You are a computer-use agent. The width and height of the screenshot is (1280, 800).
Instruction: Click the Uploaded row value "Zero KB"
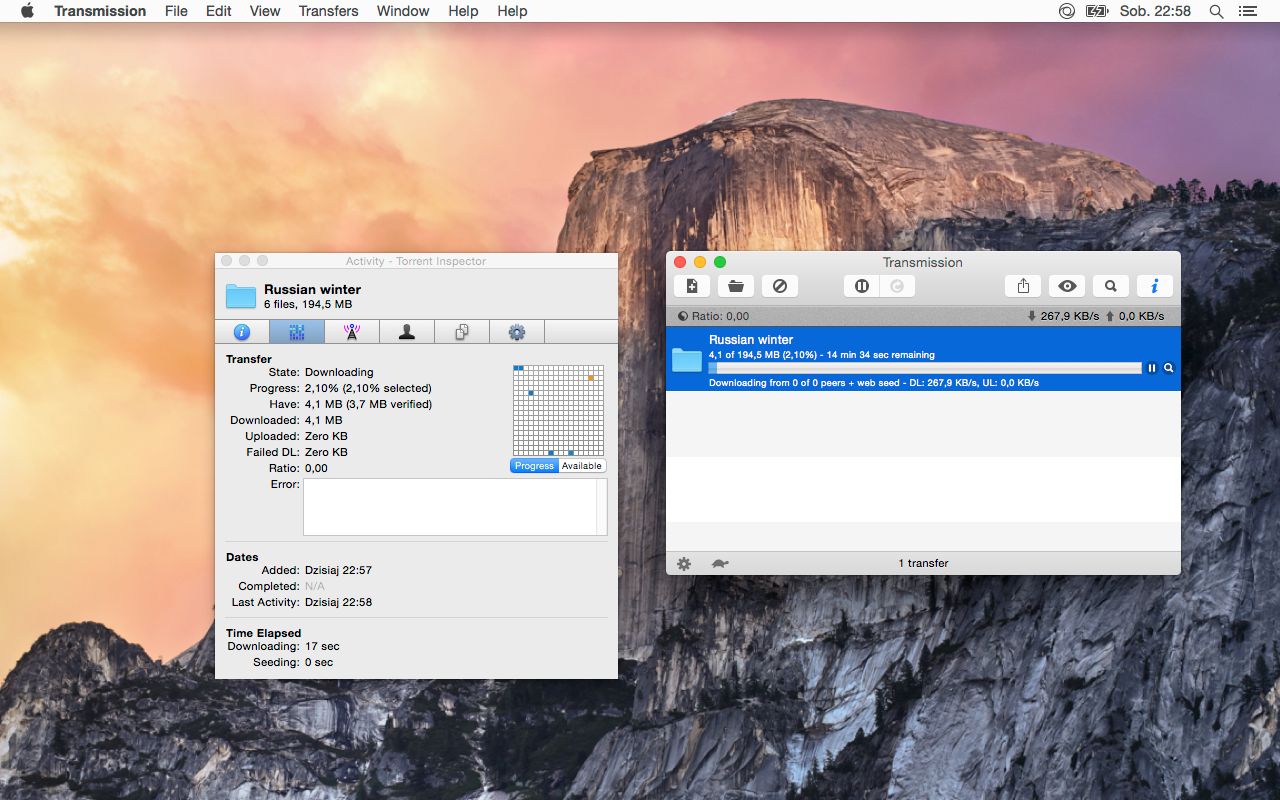(326, 436)
